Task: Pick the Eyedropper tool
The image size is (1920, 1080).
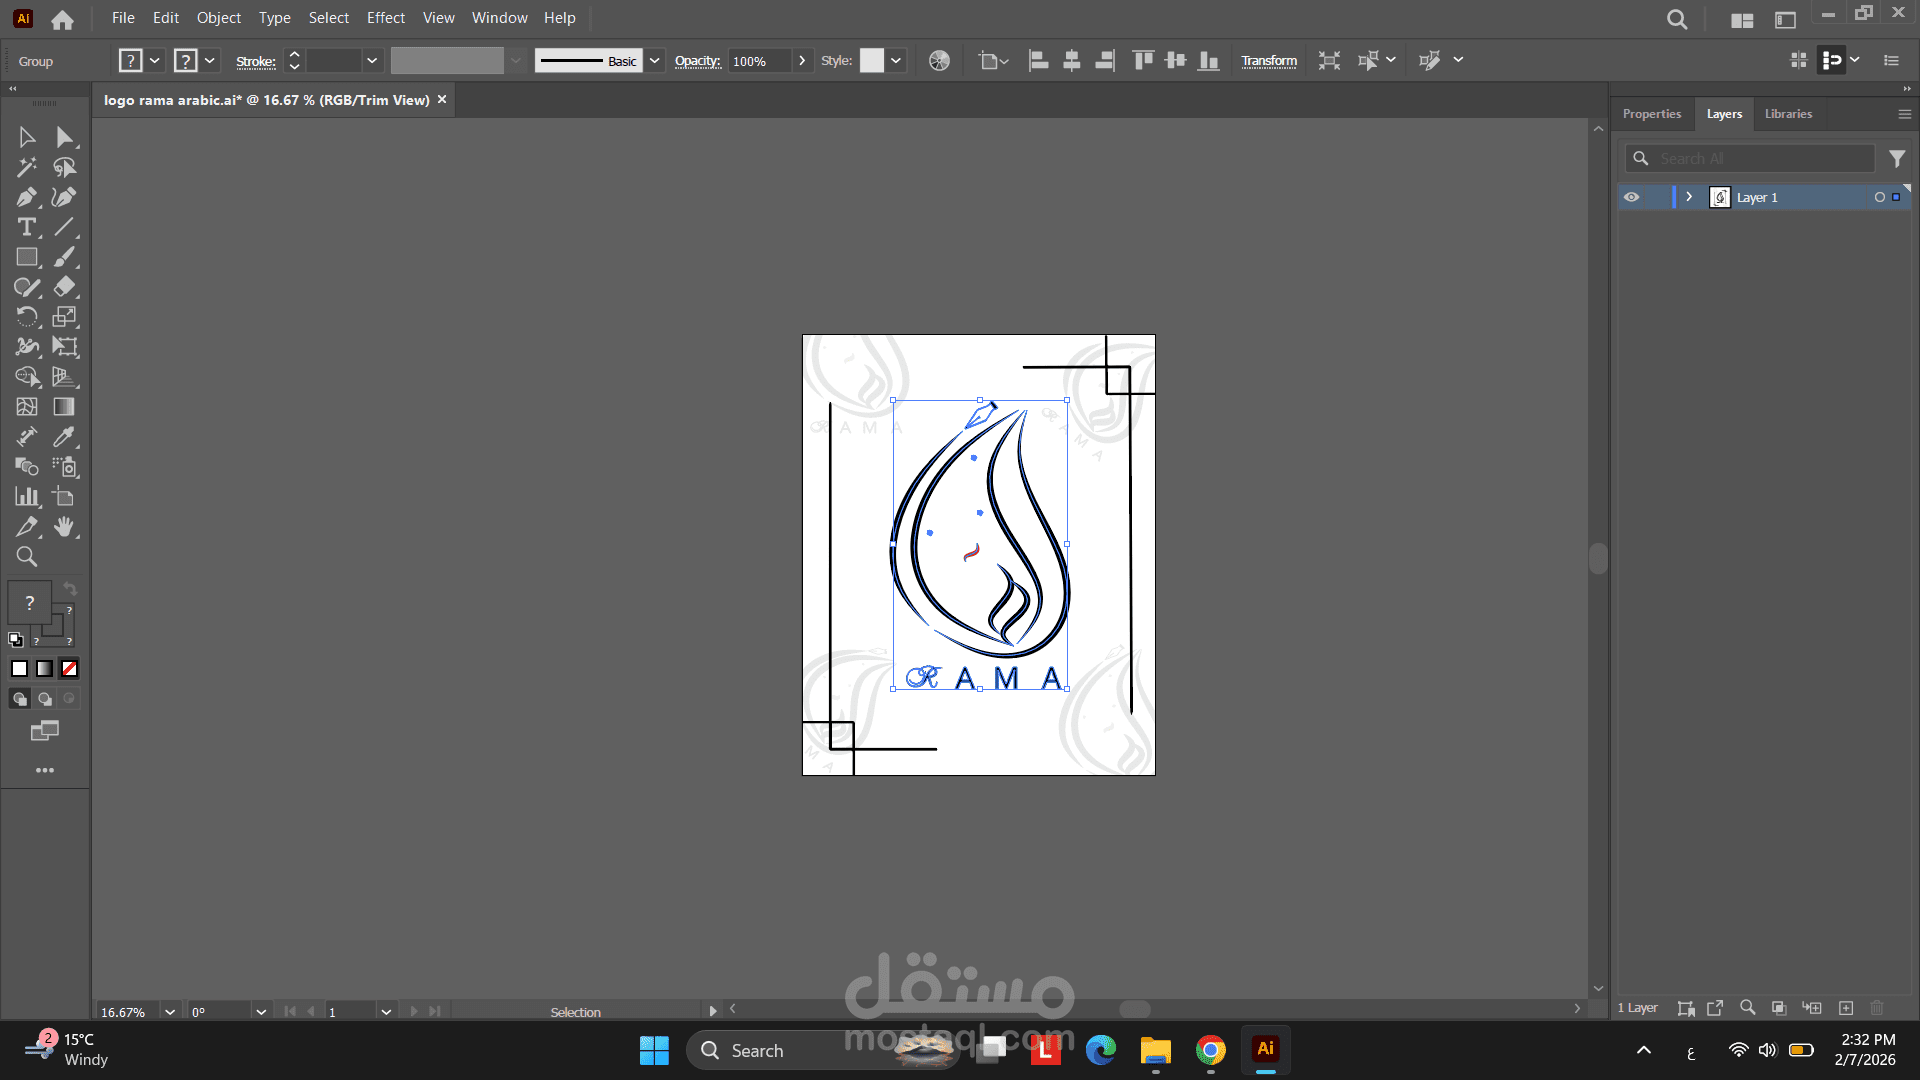Action: point(64,437)
